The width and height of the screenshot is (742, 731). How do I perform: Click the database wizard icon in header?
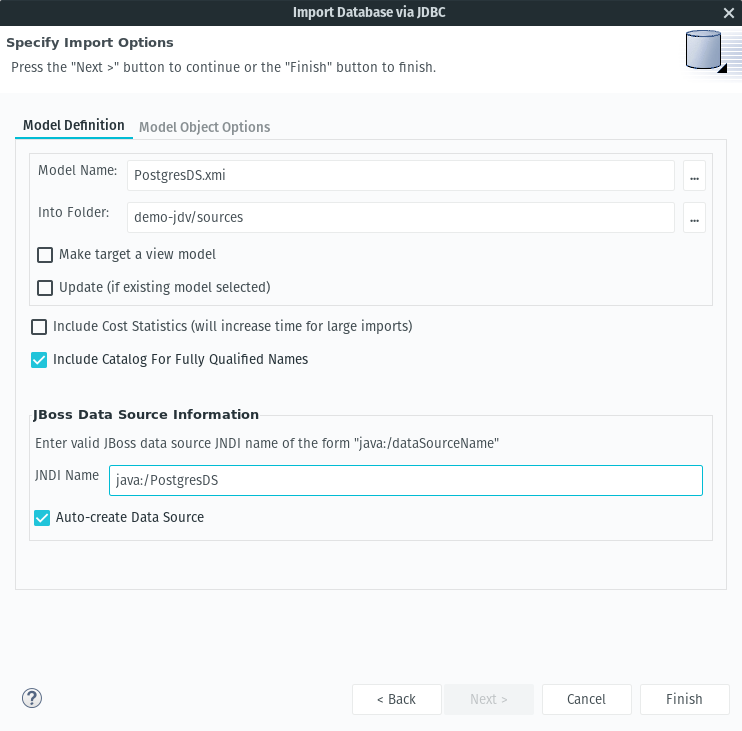706,52
